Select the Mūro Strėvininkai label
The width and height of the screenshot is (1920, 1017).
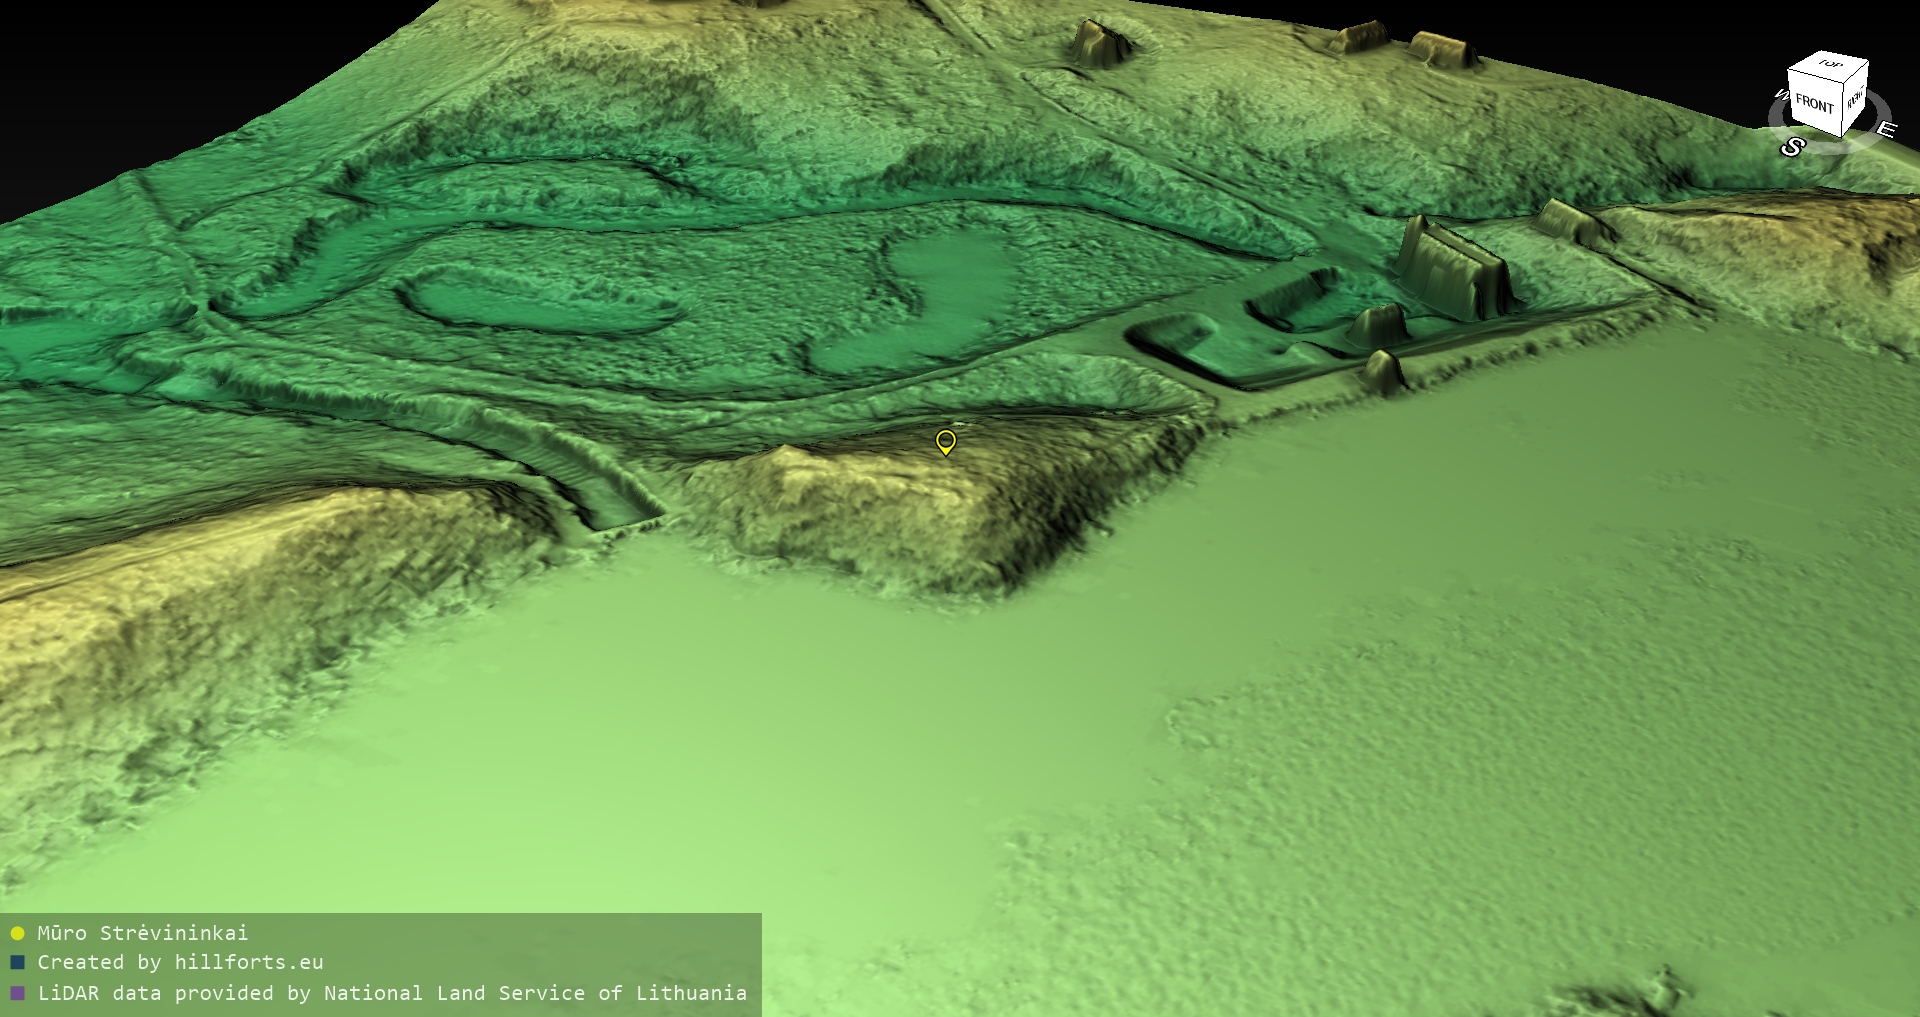click(142, 933)
